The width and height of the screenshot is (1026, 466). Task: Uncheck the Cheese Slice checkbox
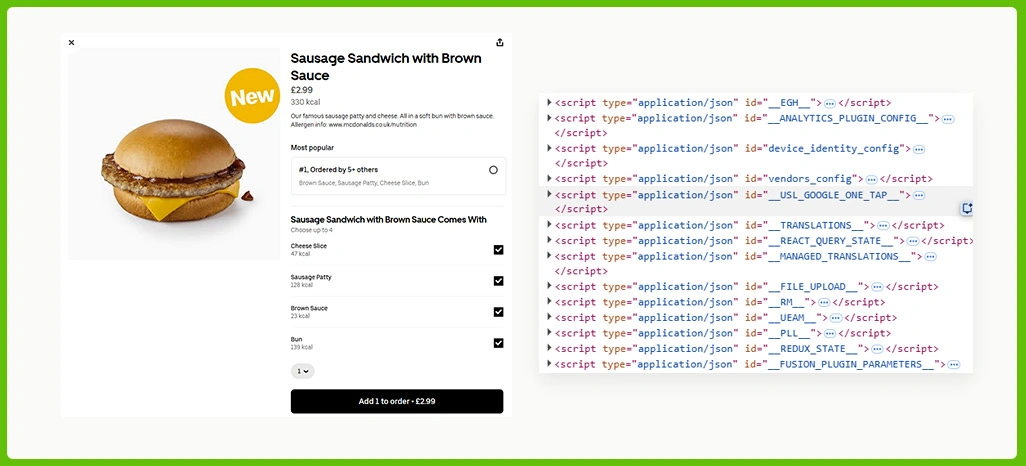tap(498, 250)
